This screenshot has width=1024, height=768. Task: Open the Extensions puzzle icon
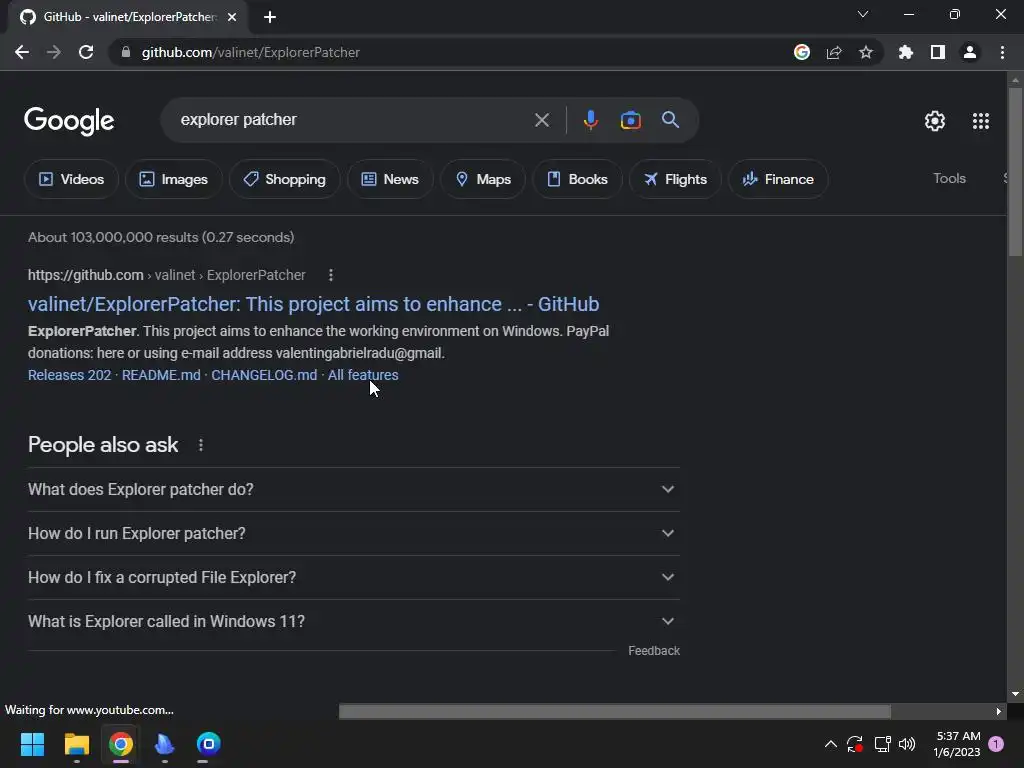pos(906,52)
